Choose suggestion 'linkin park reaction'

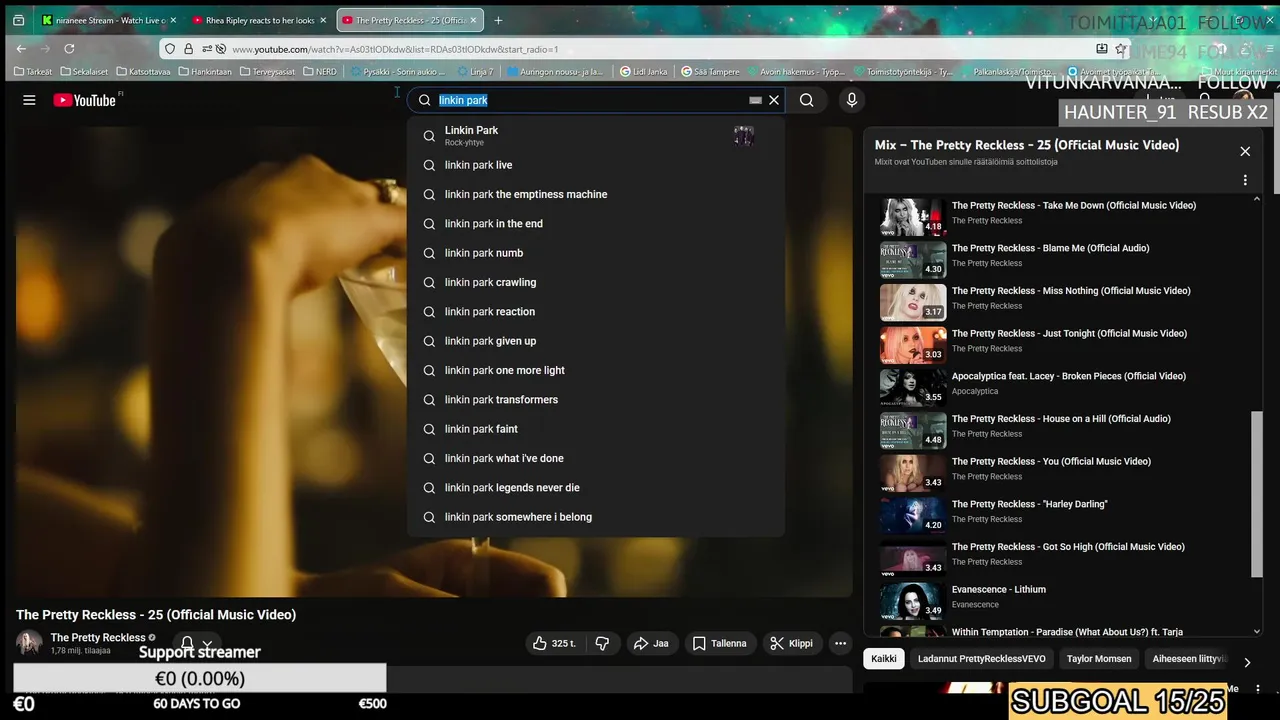tap(596, 312)
